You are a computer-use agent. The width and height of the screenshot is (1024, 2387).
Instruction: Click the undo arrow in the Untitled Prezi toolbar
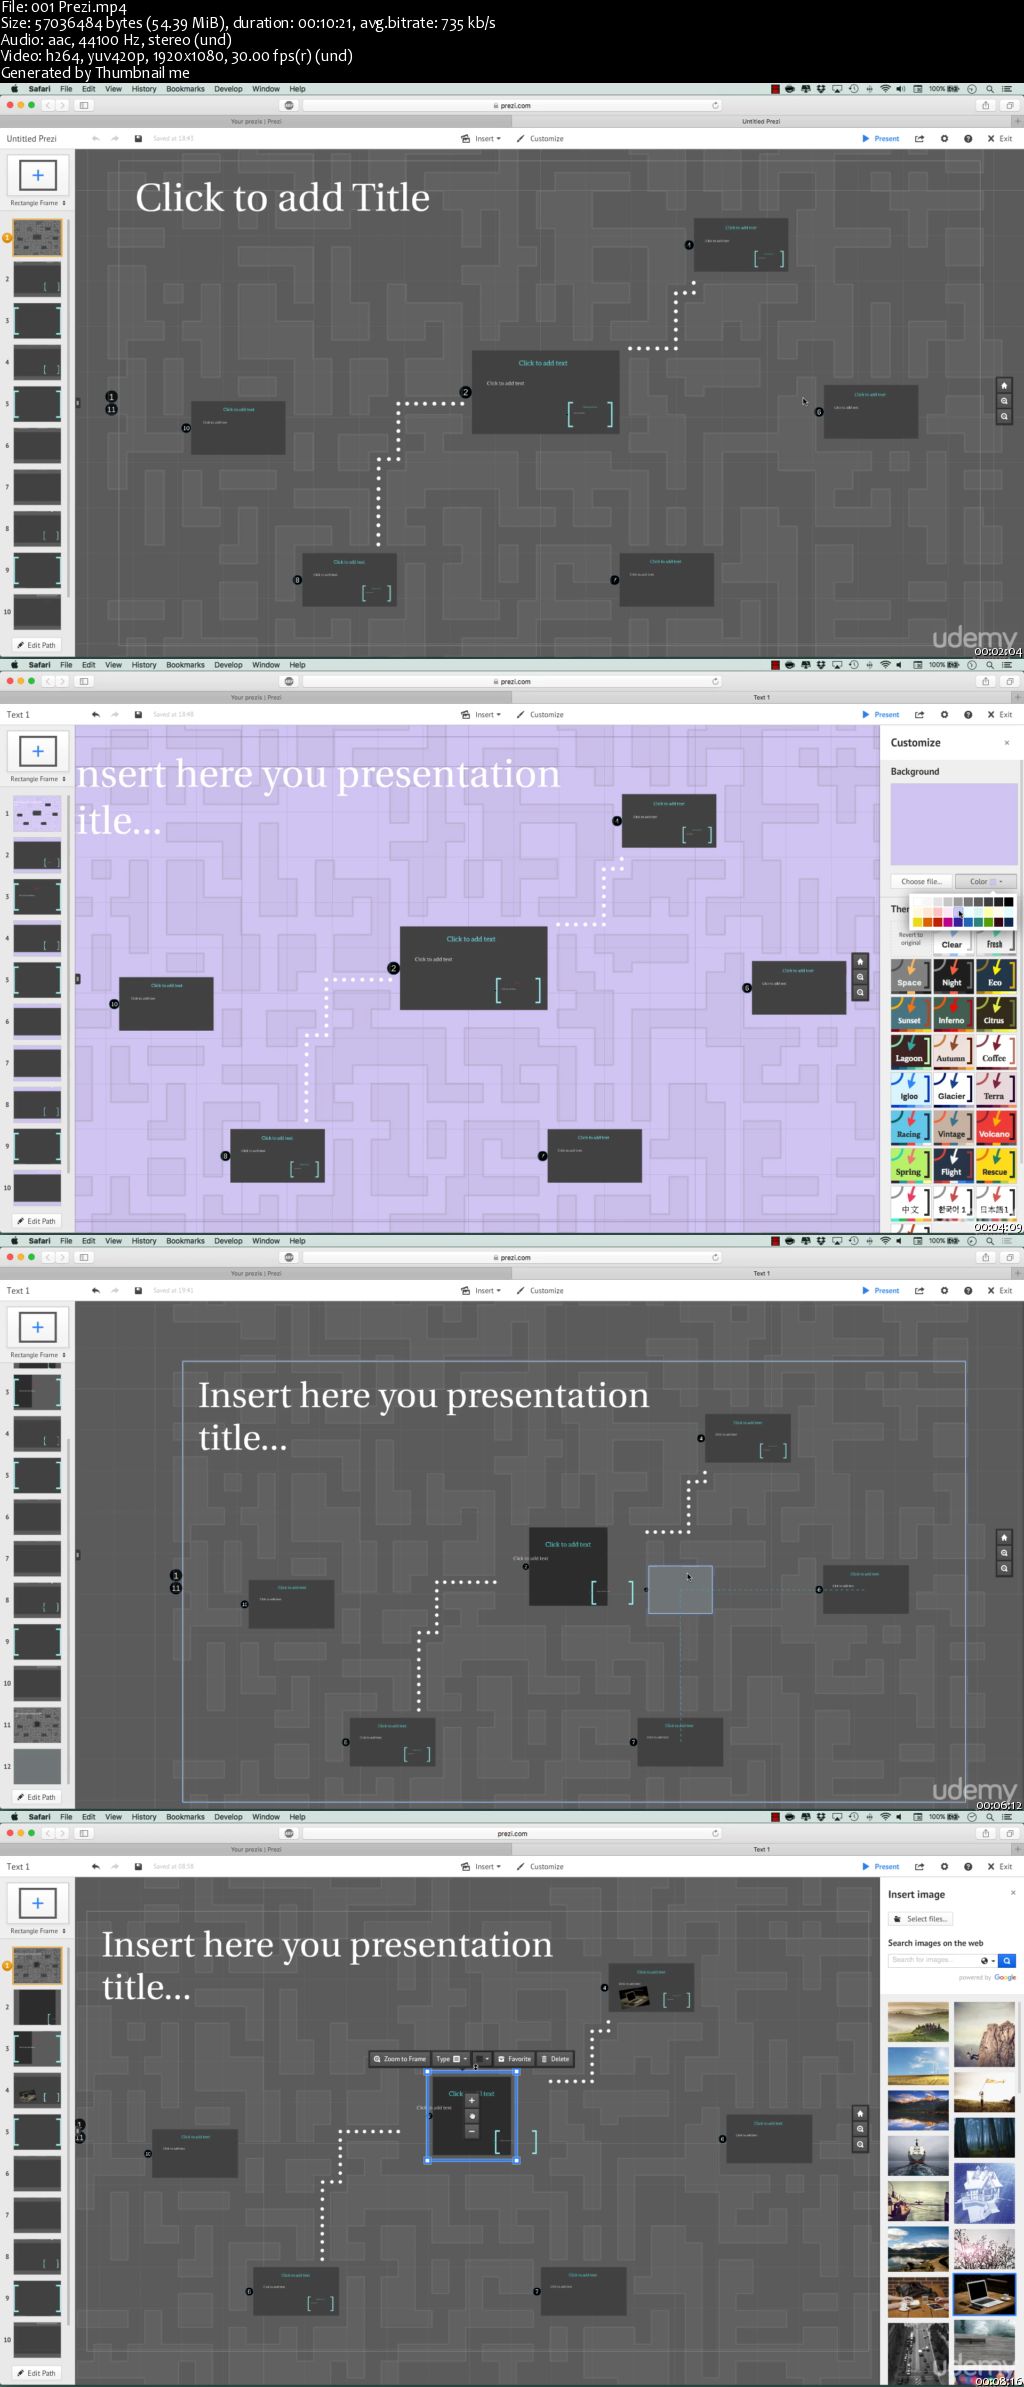pos(95,139)
